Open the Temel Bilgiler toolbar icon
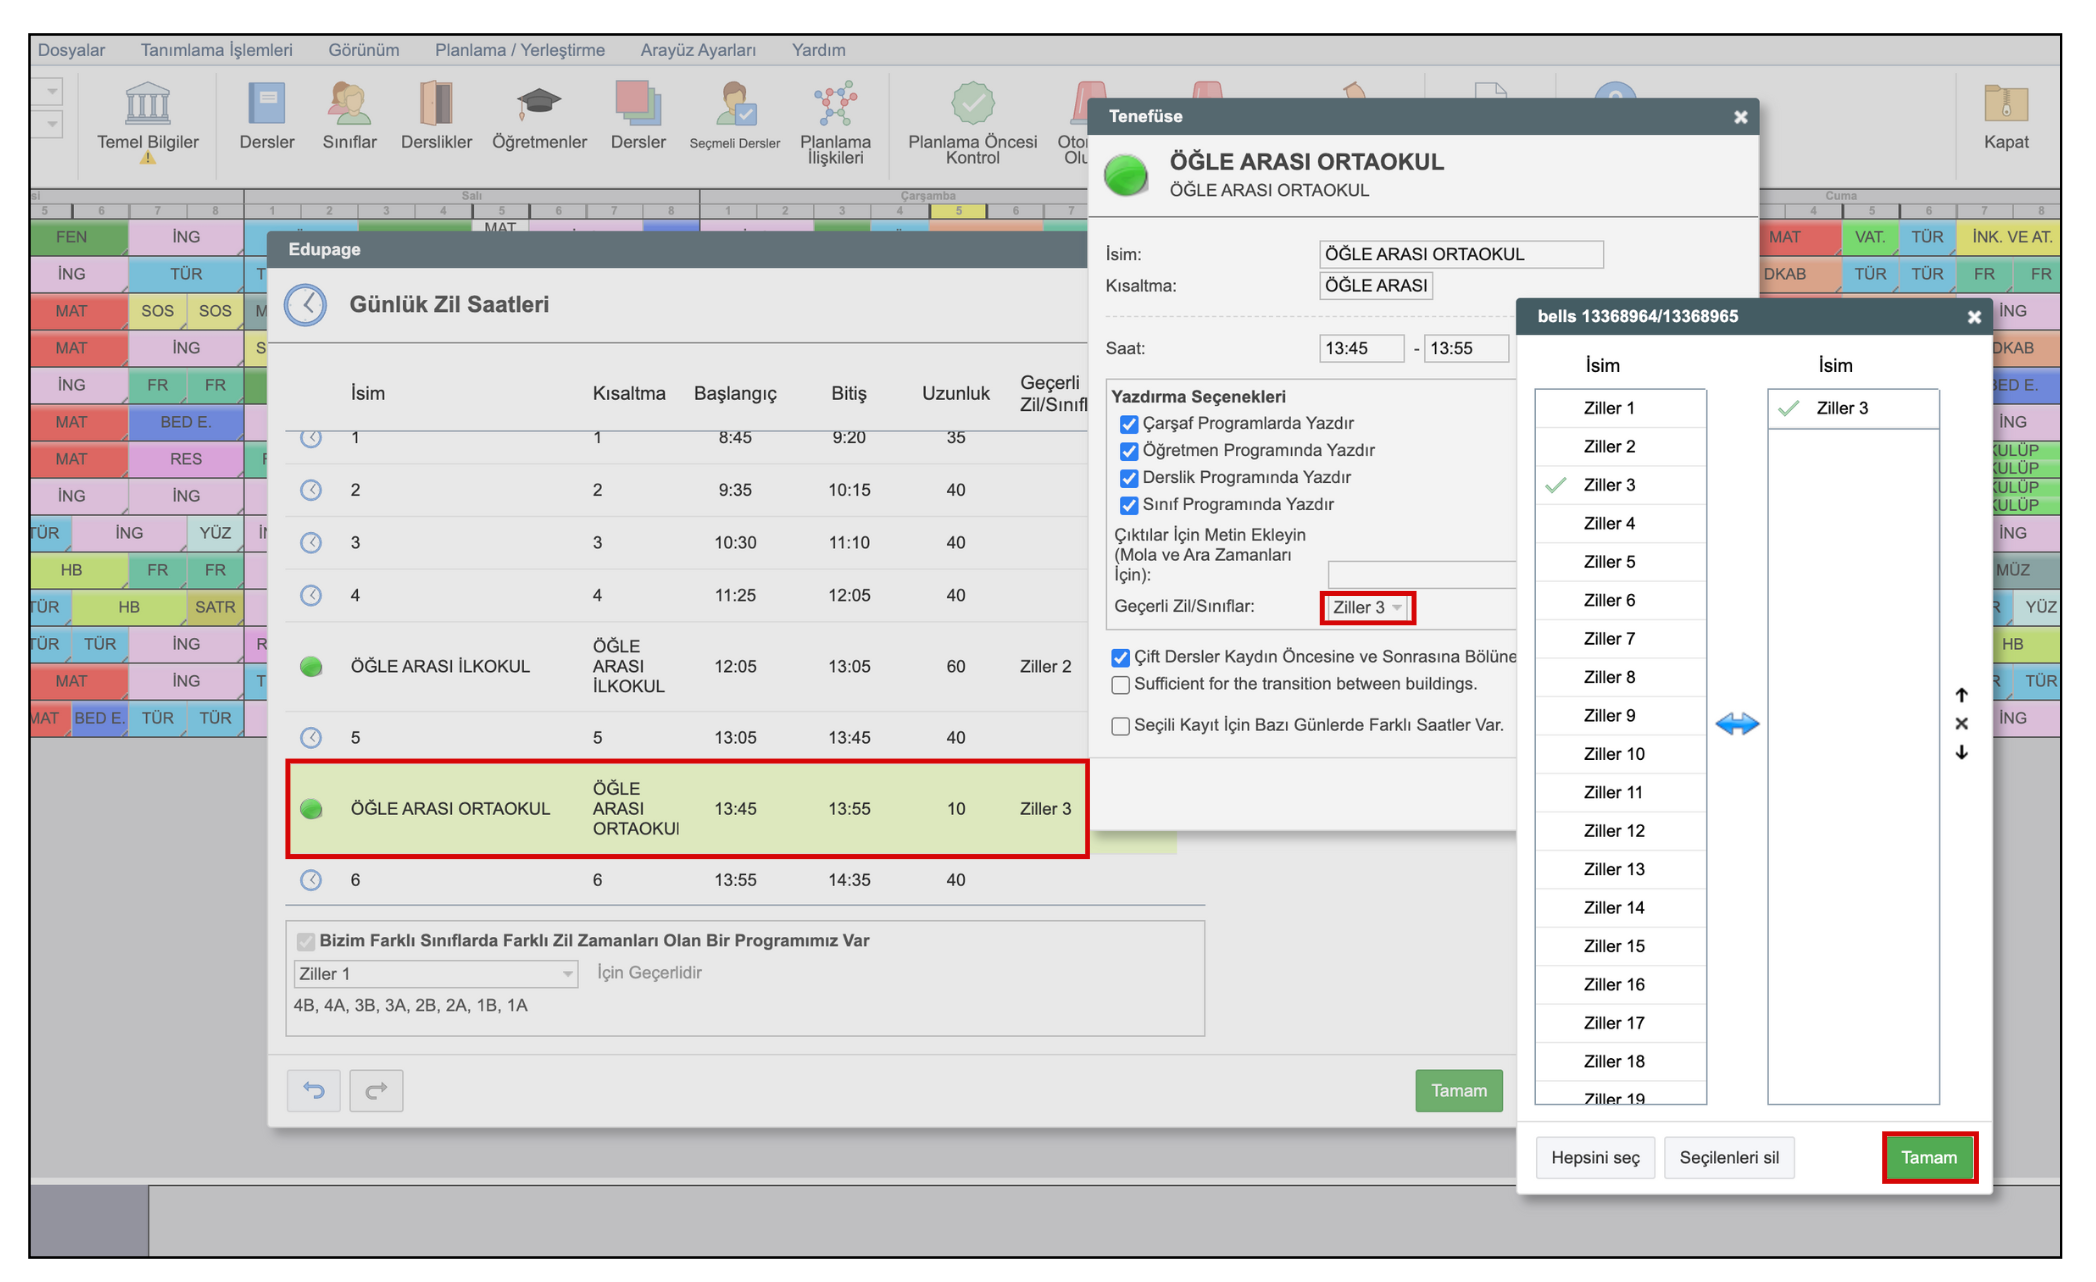 click(x=147, y=104)
